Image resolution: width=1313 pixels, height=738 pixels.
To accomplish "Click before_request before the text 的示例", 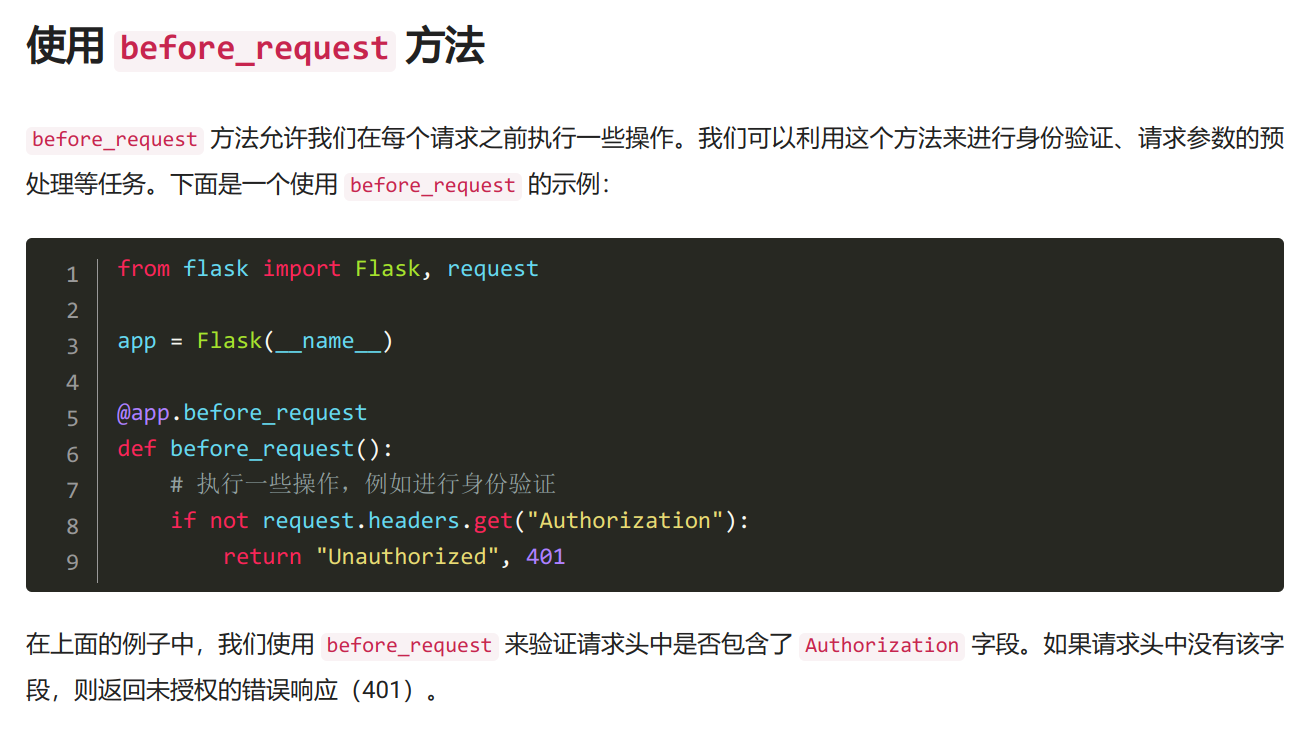I will pos(432,185).
